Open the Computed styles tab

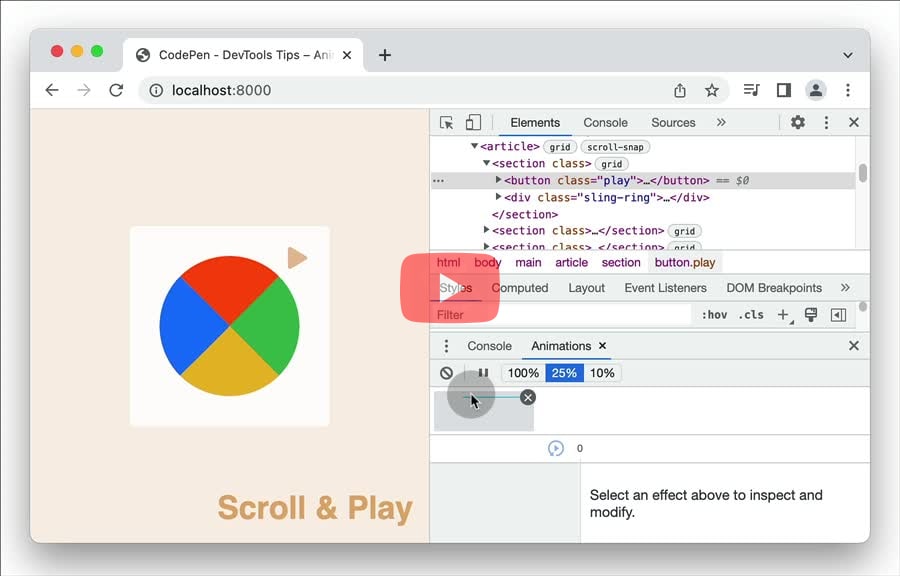[x=519, y=288]
